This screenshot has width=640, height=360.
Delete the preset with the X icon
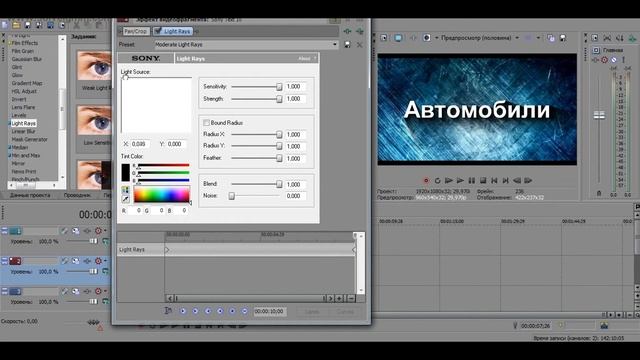coord(360,44)
